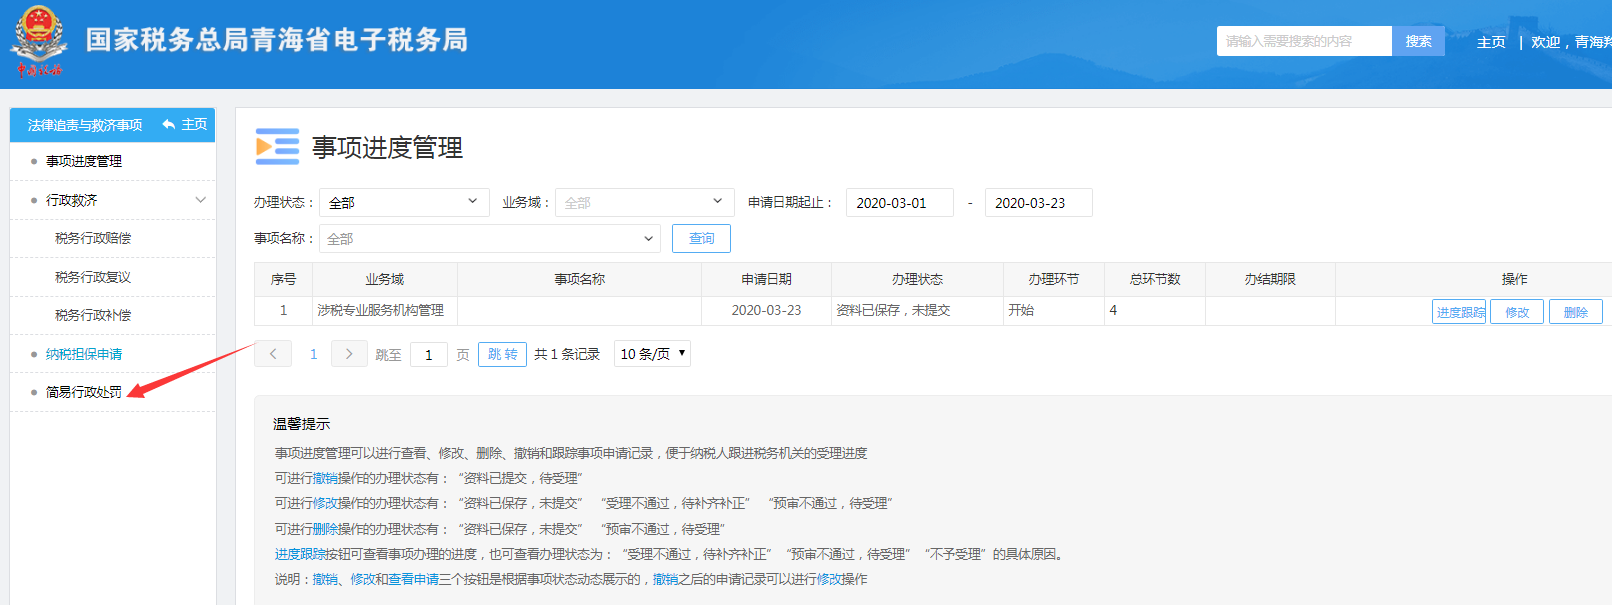Screen dimensions: 1612x605
Task: Click 主页 link in top header
Action: point(1491,42)
